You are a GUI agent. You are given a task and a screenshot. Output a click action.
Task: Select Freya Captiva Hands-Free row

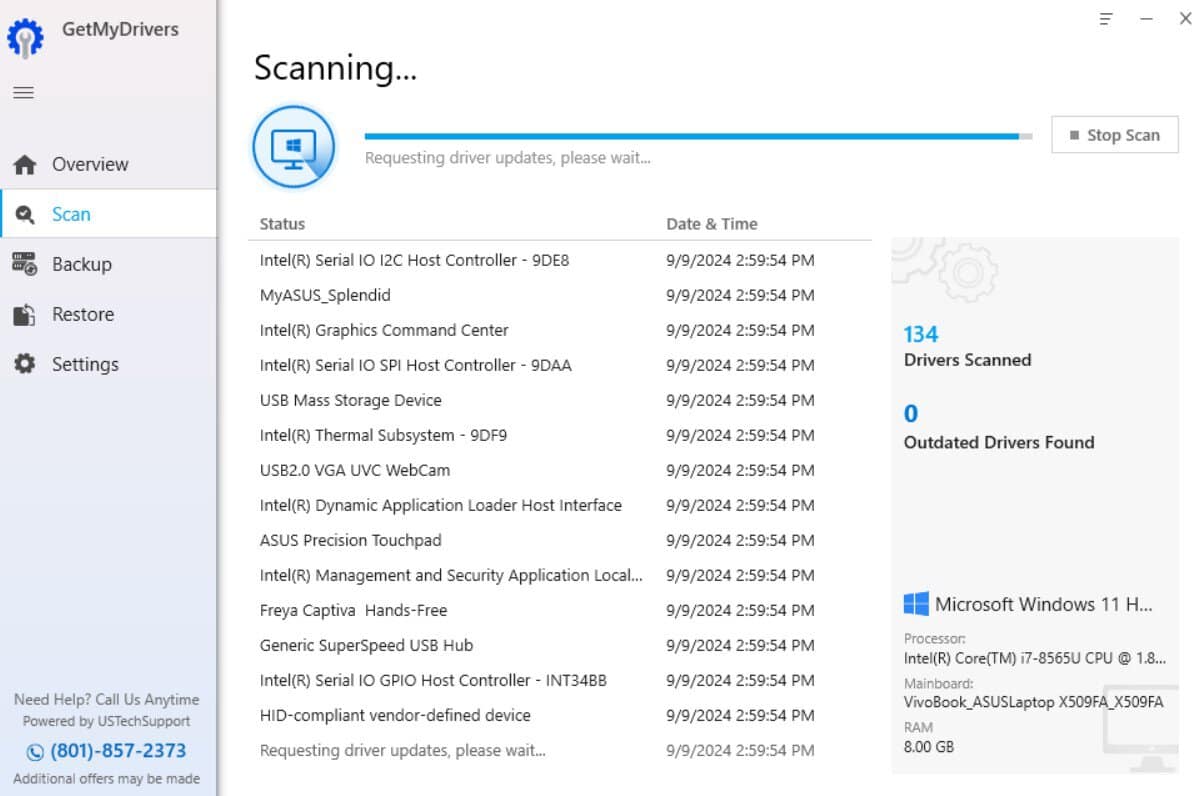click(560, 610)
